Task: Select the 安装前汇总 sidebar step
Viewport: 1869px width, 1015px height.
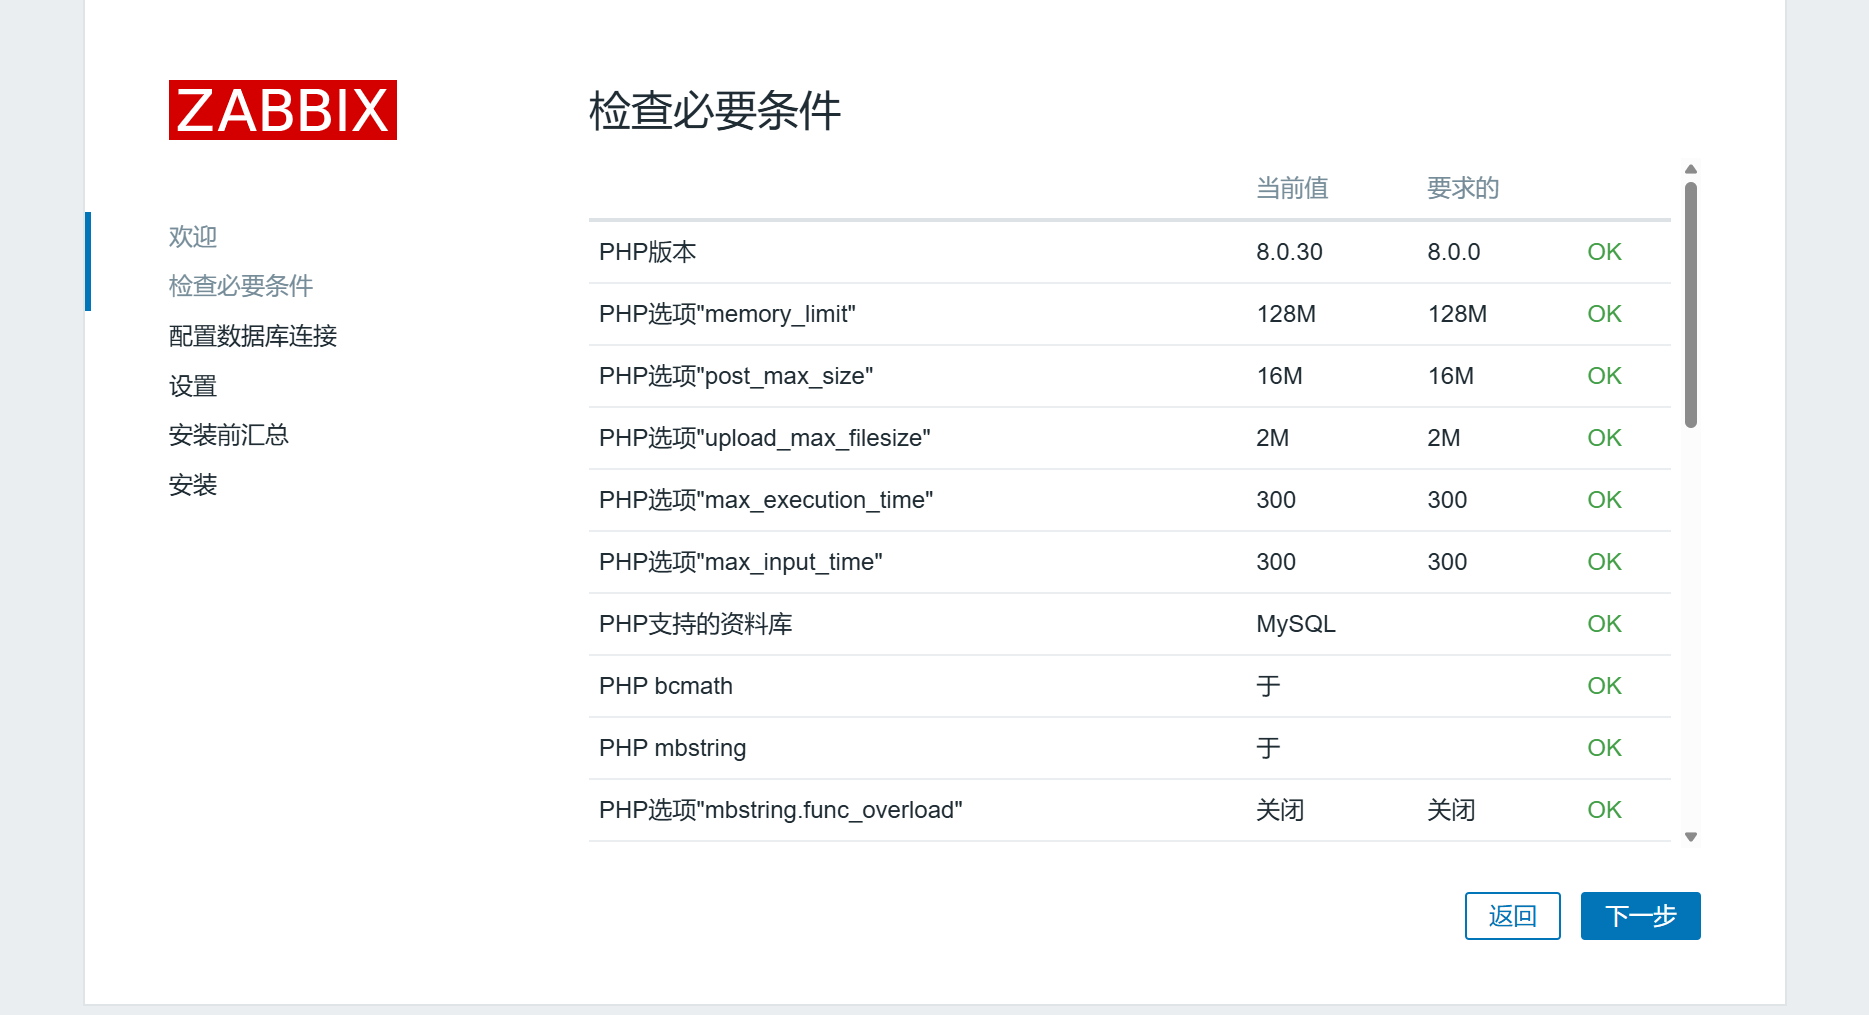Action: (x=229, y=435)
